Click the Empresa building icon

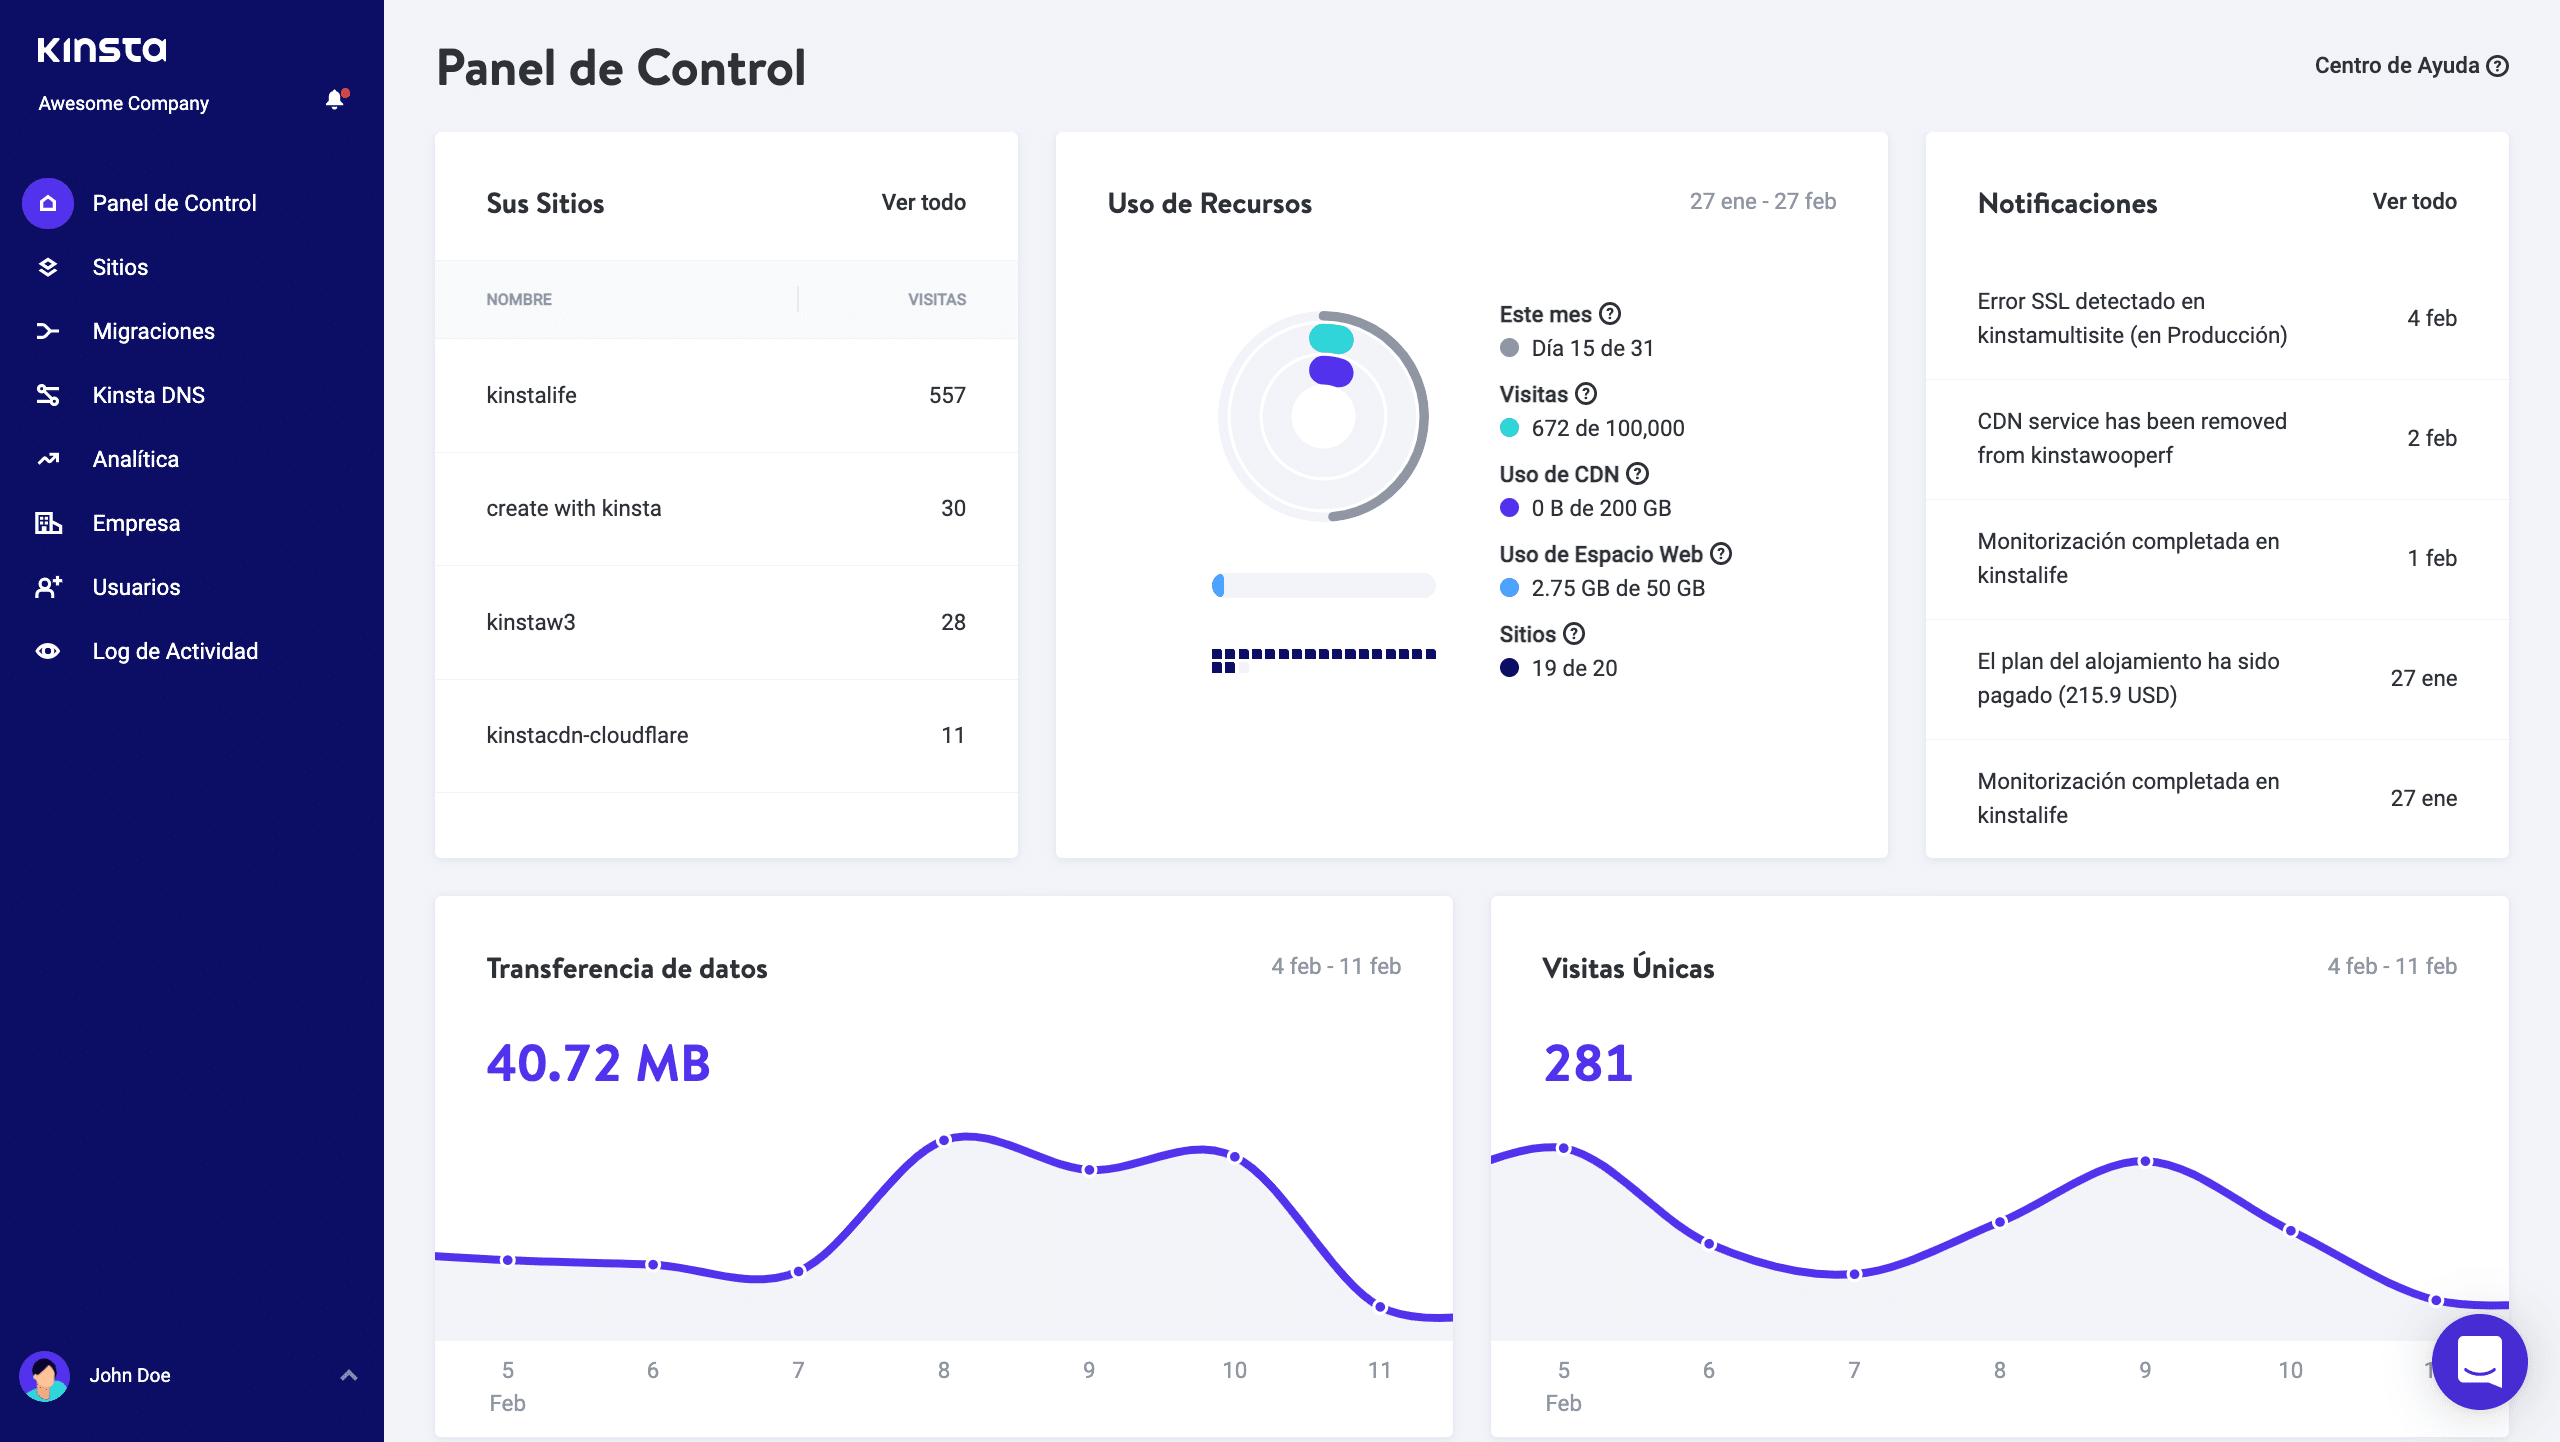point(48,523)
